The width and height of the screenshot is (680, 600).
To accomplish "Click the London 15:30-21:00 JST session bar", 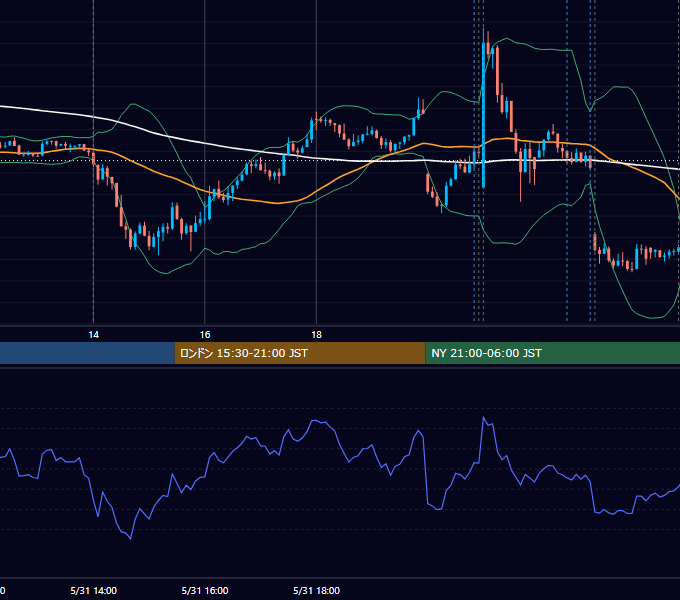I will 300,353.
